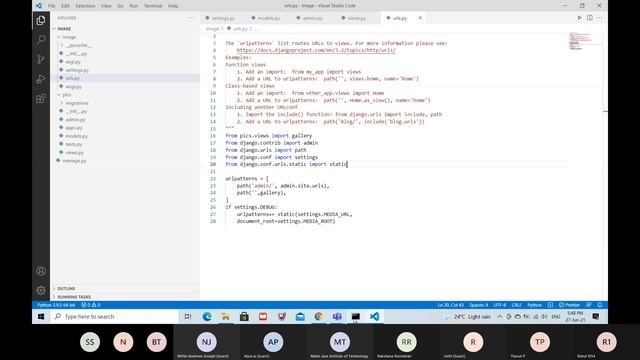Open the editor More Actions ellipsis

pyautogui.click(x=599, y=18)
